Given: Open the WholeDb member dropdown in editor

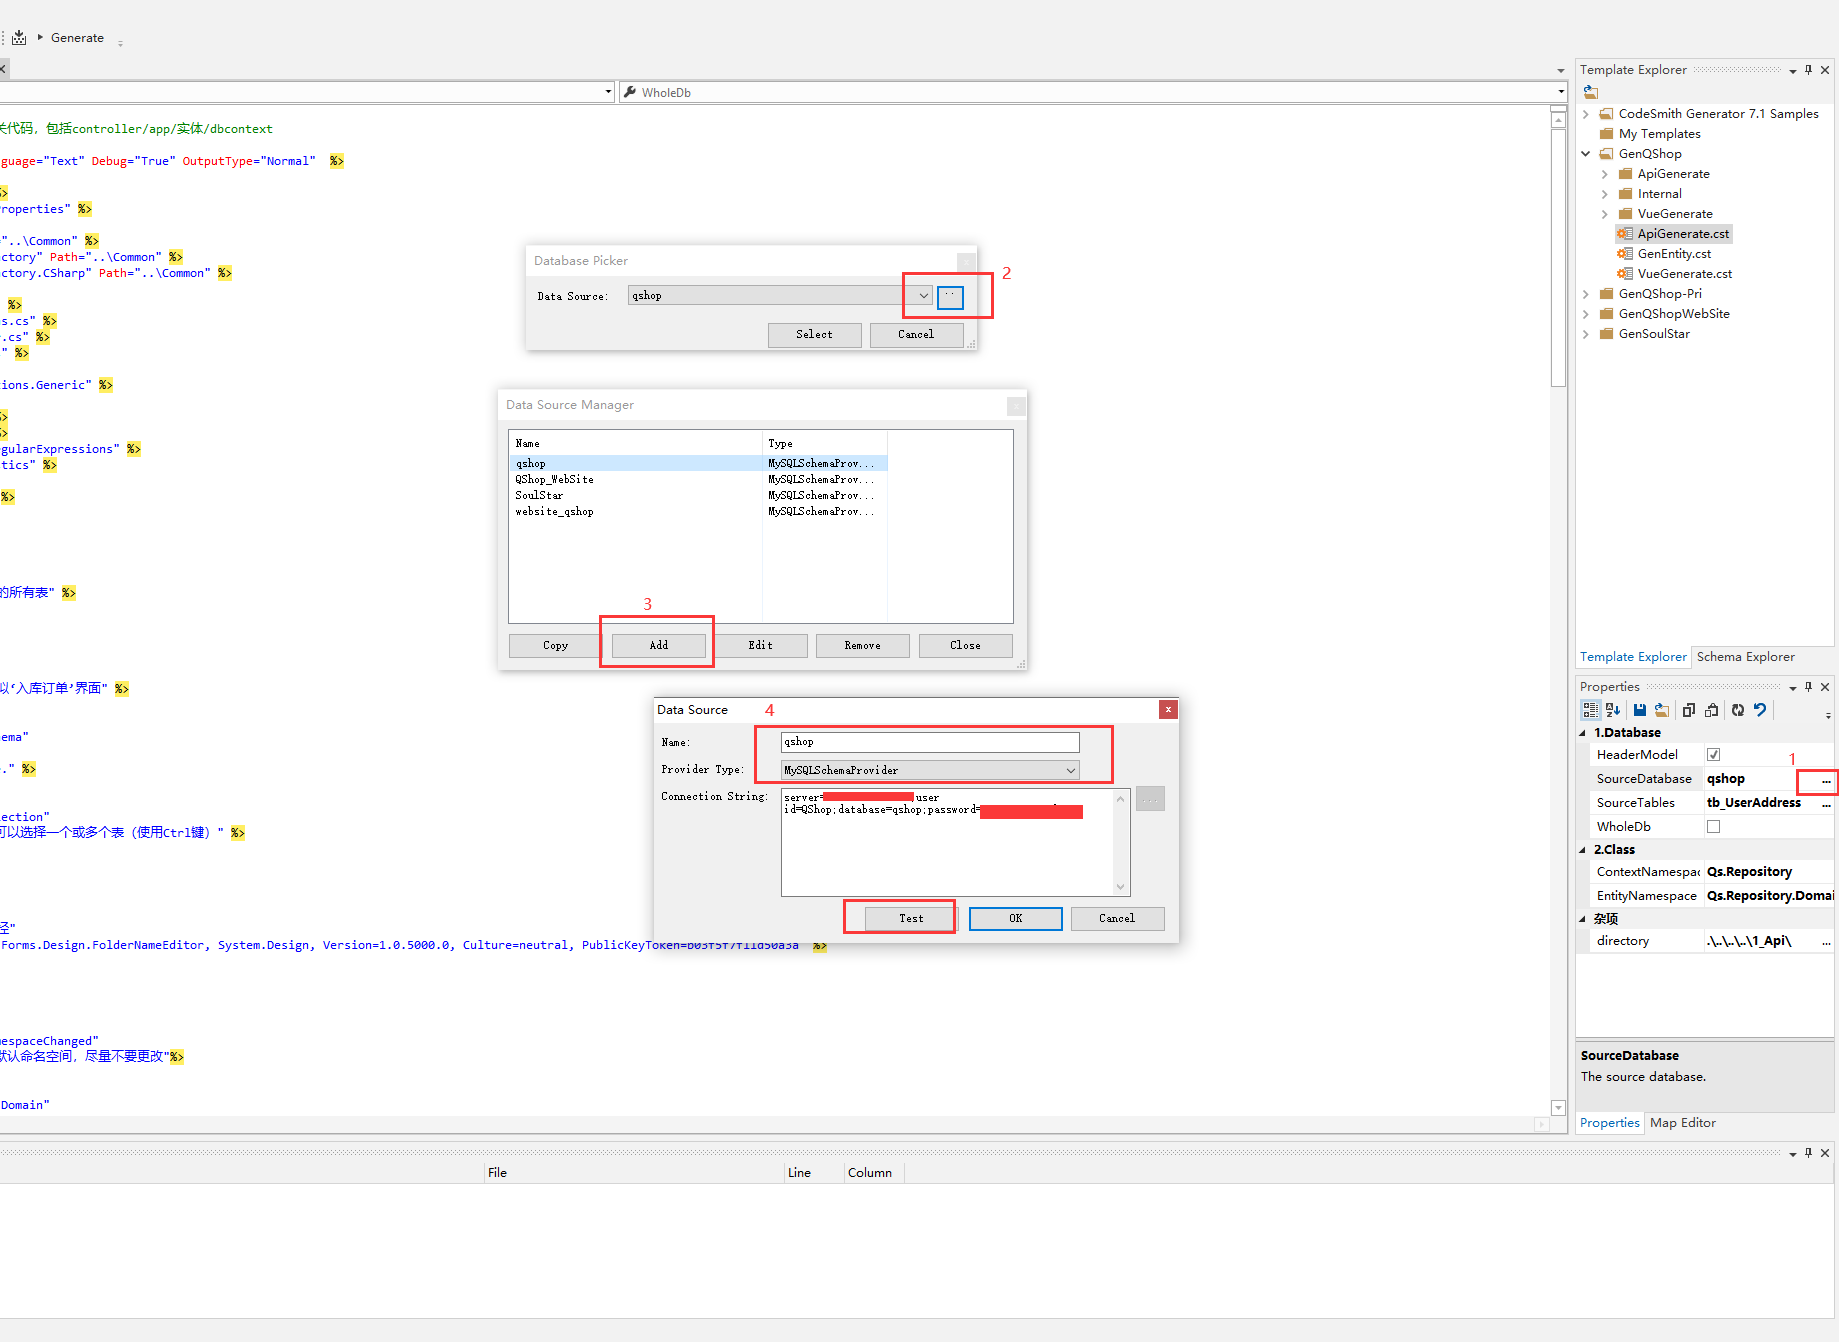Looking at the screenshot, I should coord(1560,92).
